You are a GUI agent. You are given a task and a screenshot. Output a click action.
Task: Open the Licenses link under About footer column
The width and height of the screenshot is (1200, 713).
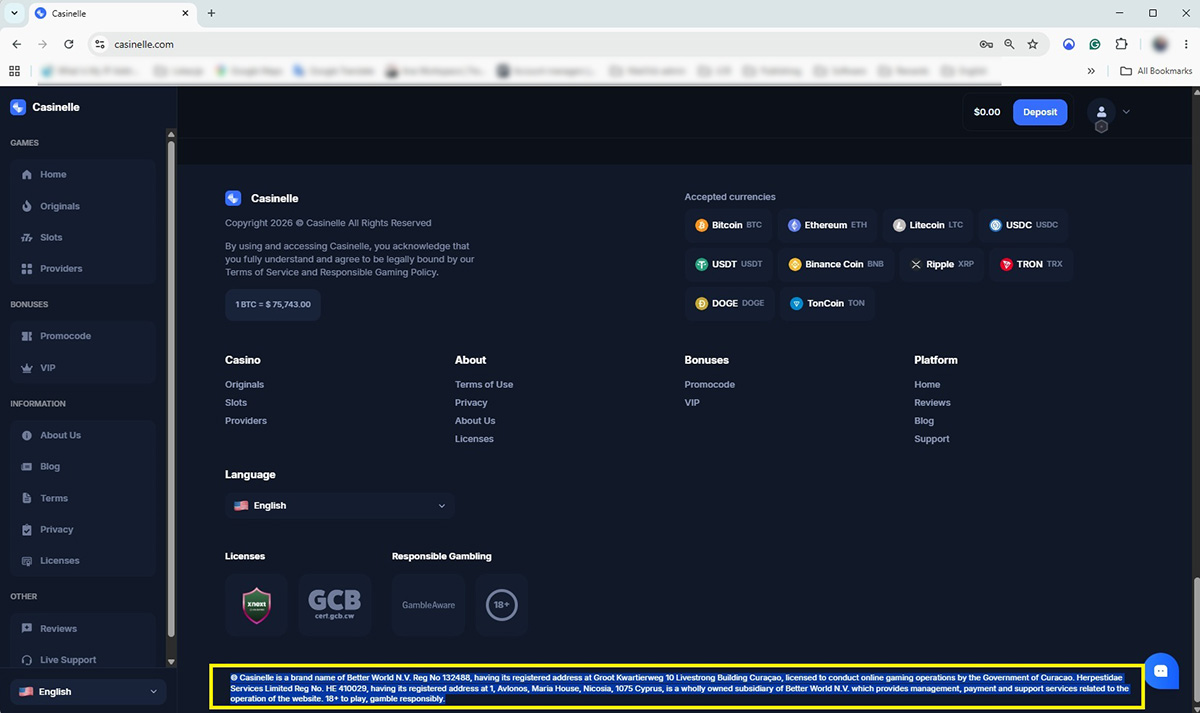coord(474,439)
